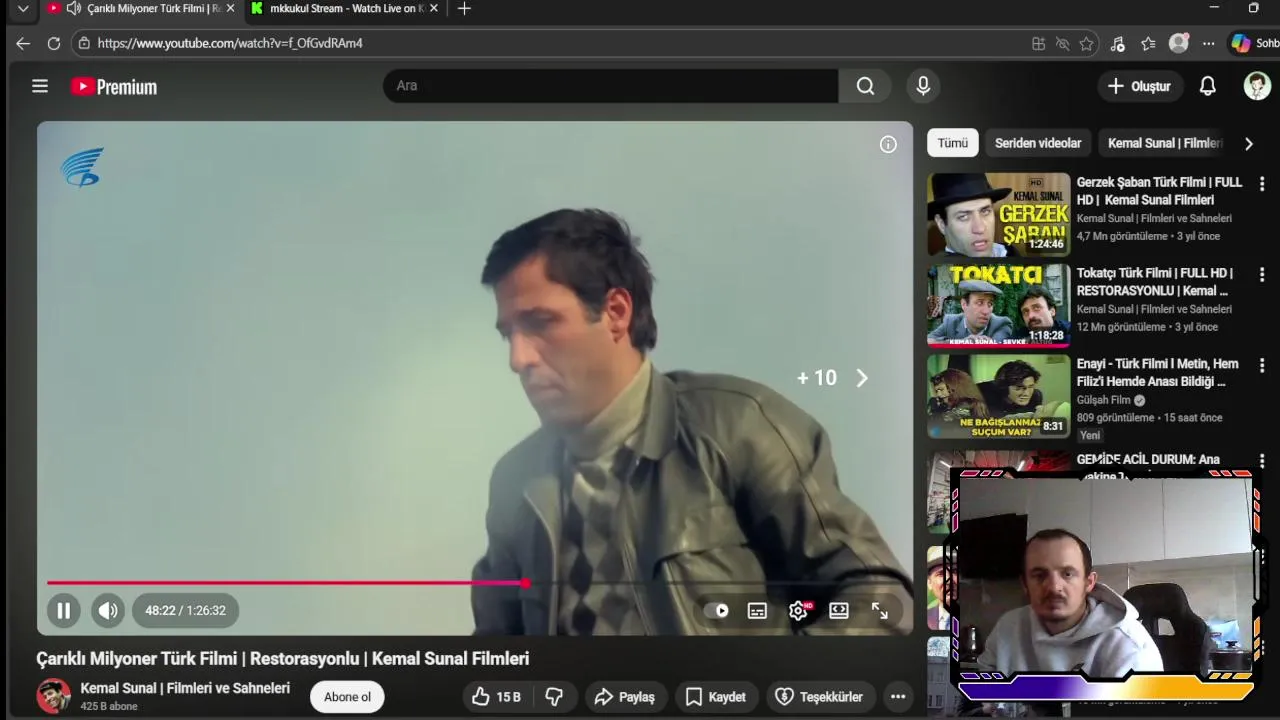Show more filter chips with right arrow
The image size is (1280, 720).
(1248, 144)
